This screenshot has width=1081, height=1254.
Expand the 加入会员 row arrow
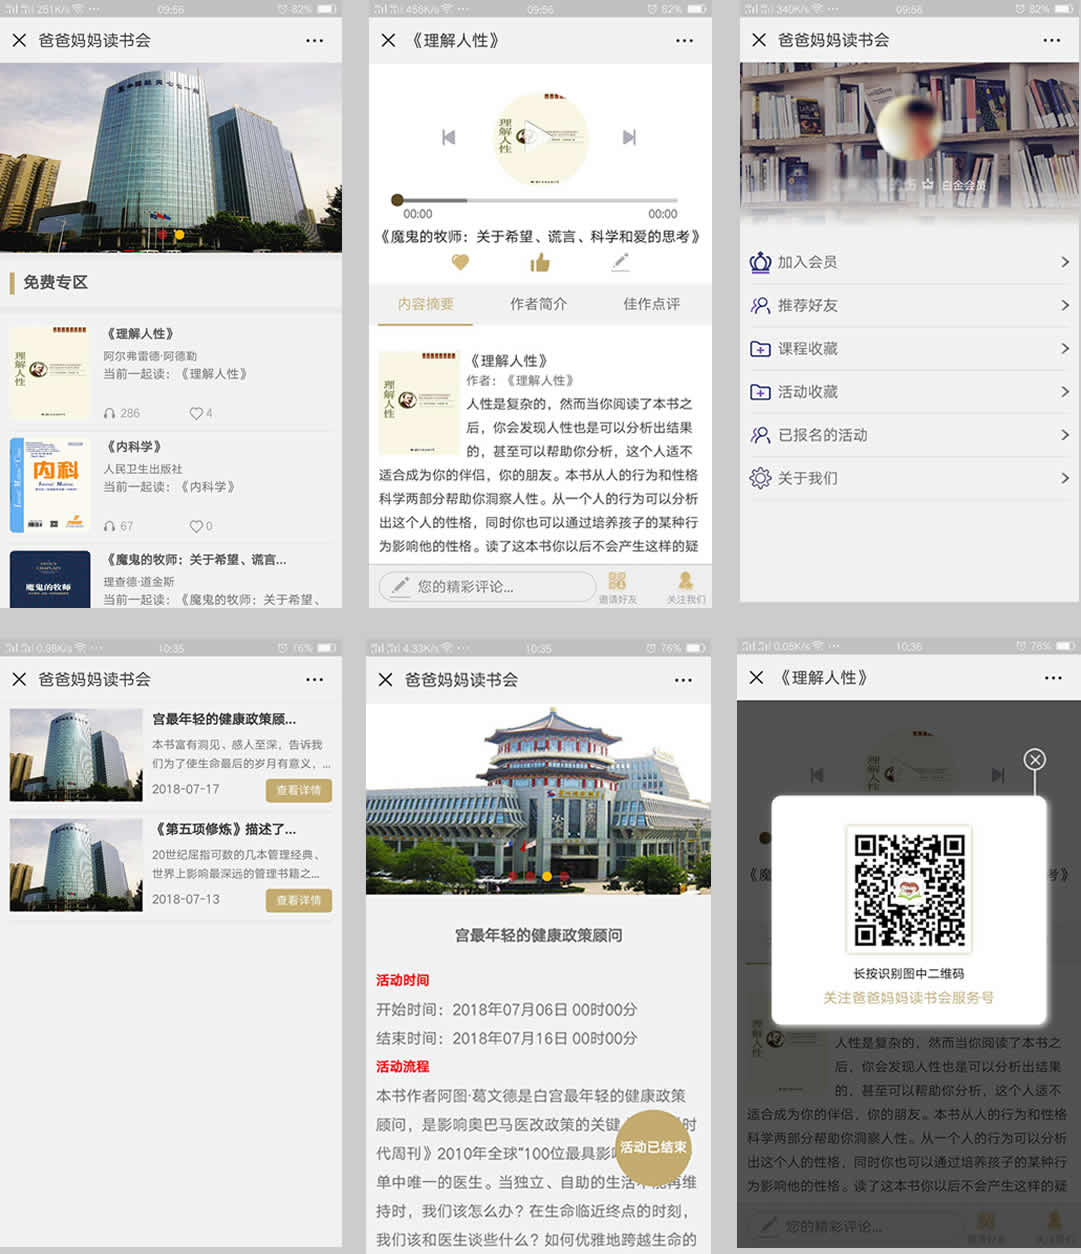pyautogui.click(x=1064, y=262)
